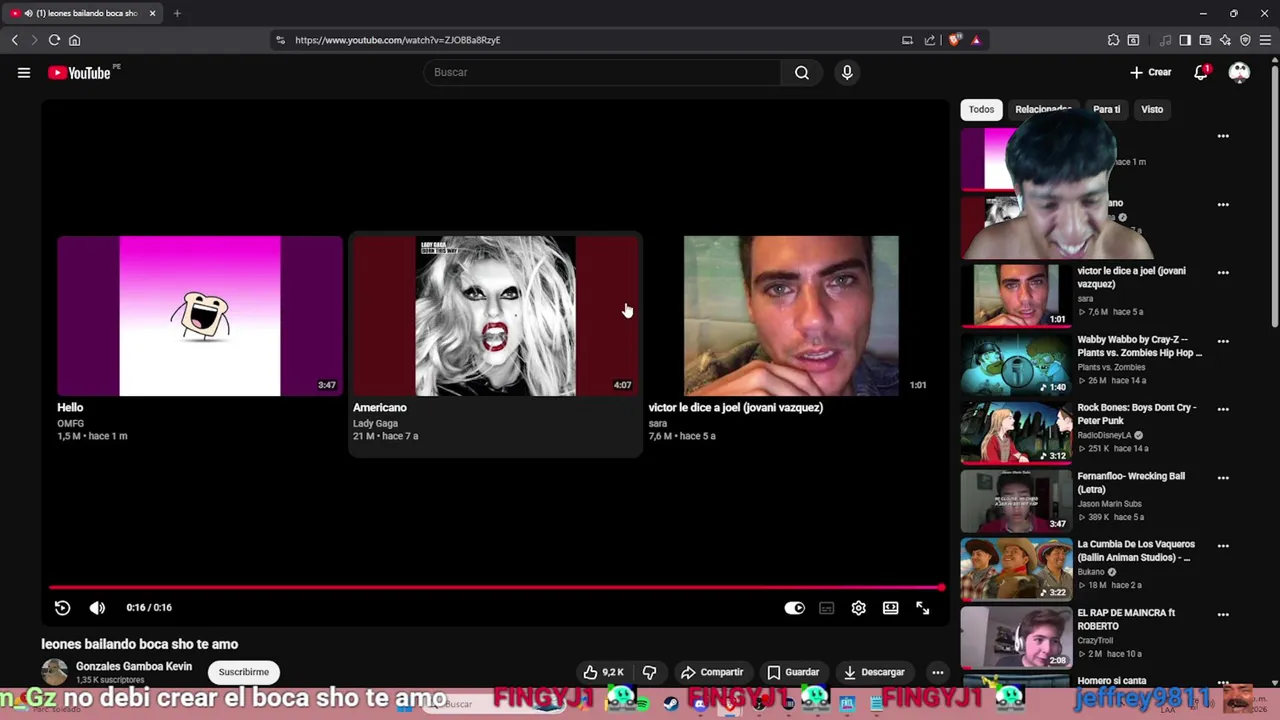
Task: Open Rock Bones Boys Dont Cry thumbnail
Action: tap(1016, 433)
